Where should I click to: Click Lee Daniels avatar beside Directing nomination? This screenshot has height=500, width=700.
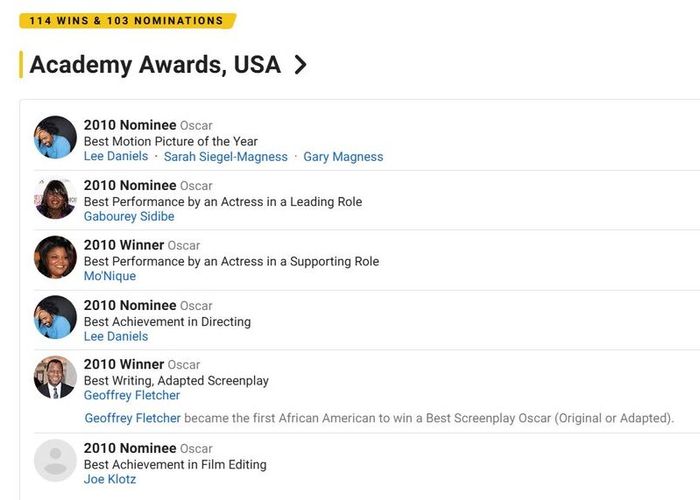(x=55, y=317)
